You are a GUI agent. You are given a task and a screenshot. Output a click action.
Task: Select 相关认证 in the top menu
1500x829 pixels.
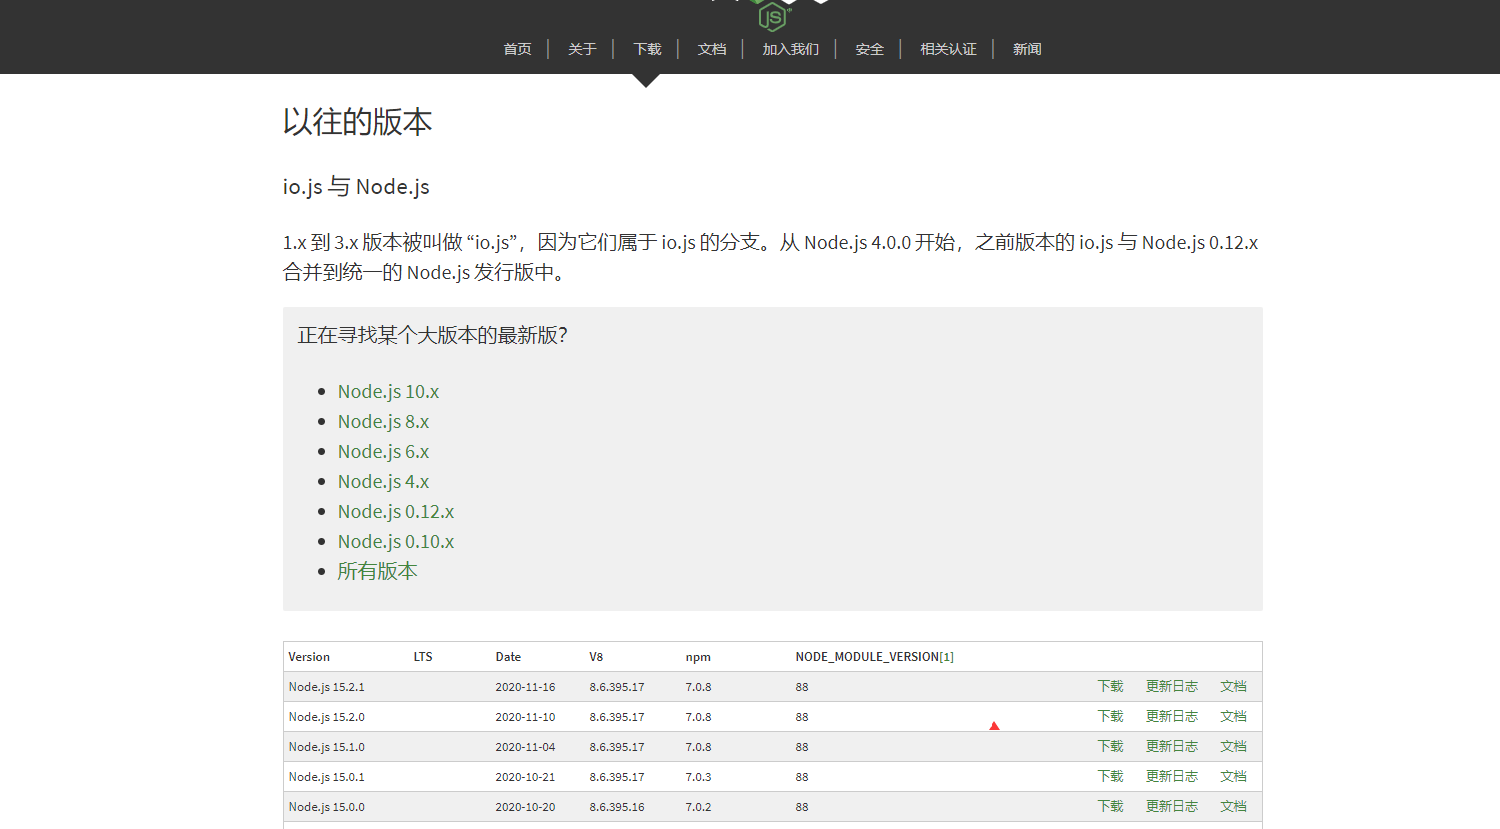(946, 48)
